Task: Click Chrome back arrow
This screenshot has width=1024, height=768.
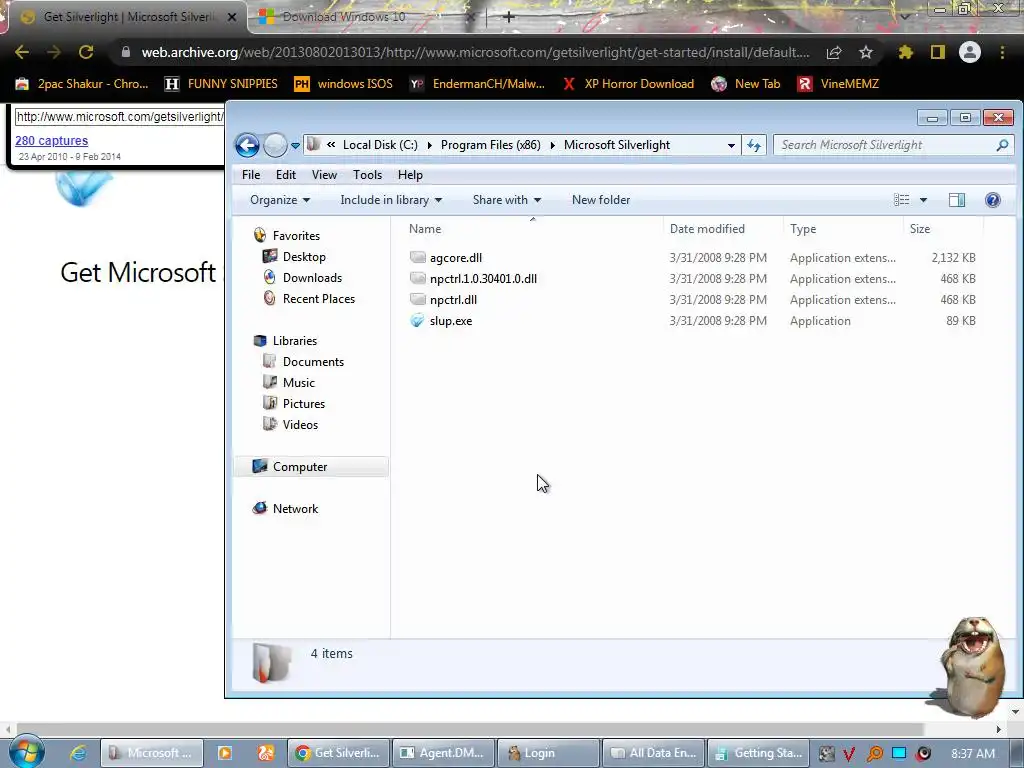Action: 22,52
